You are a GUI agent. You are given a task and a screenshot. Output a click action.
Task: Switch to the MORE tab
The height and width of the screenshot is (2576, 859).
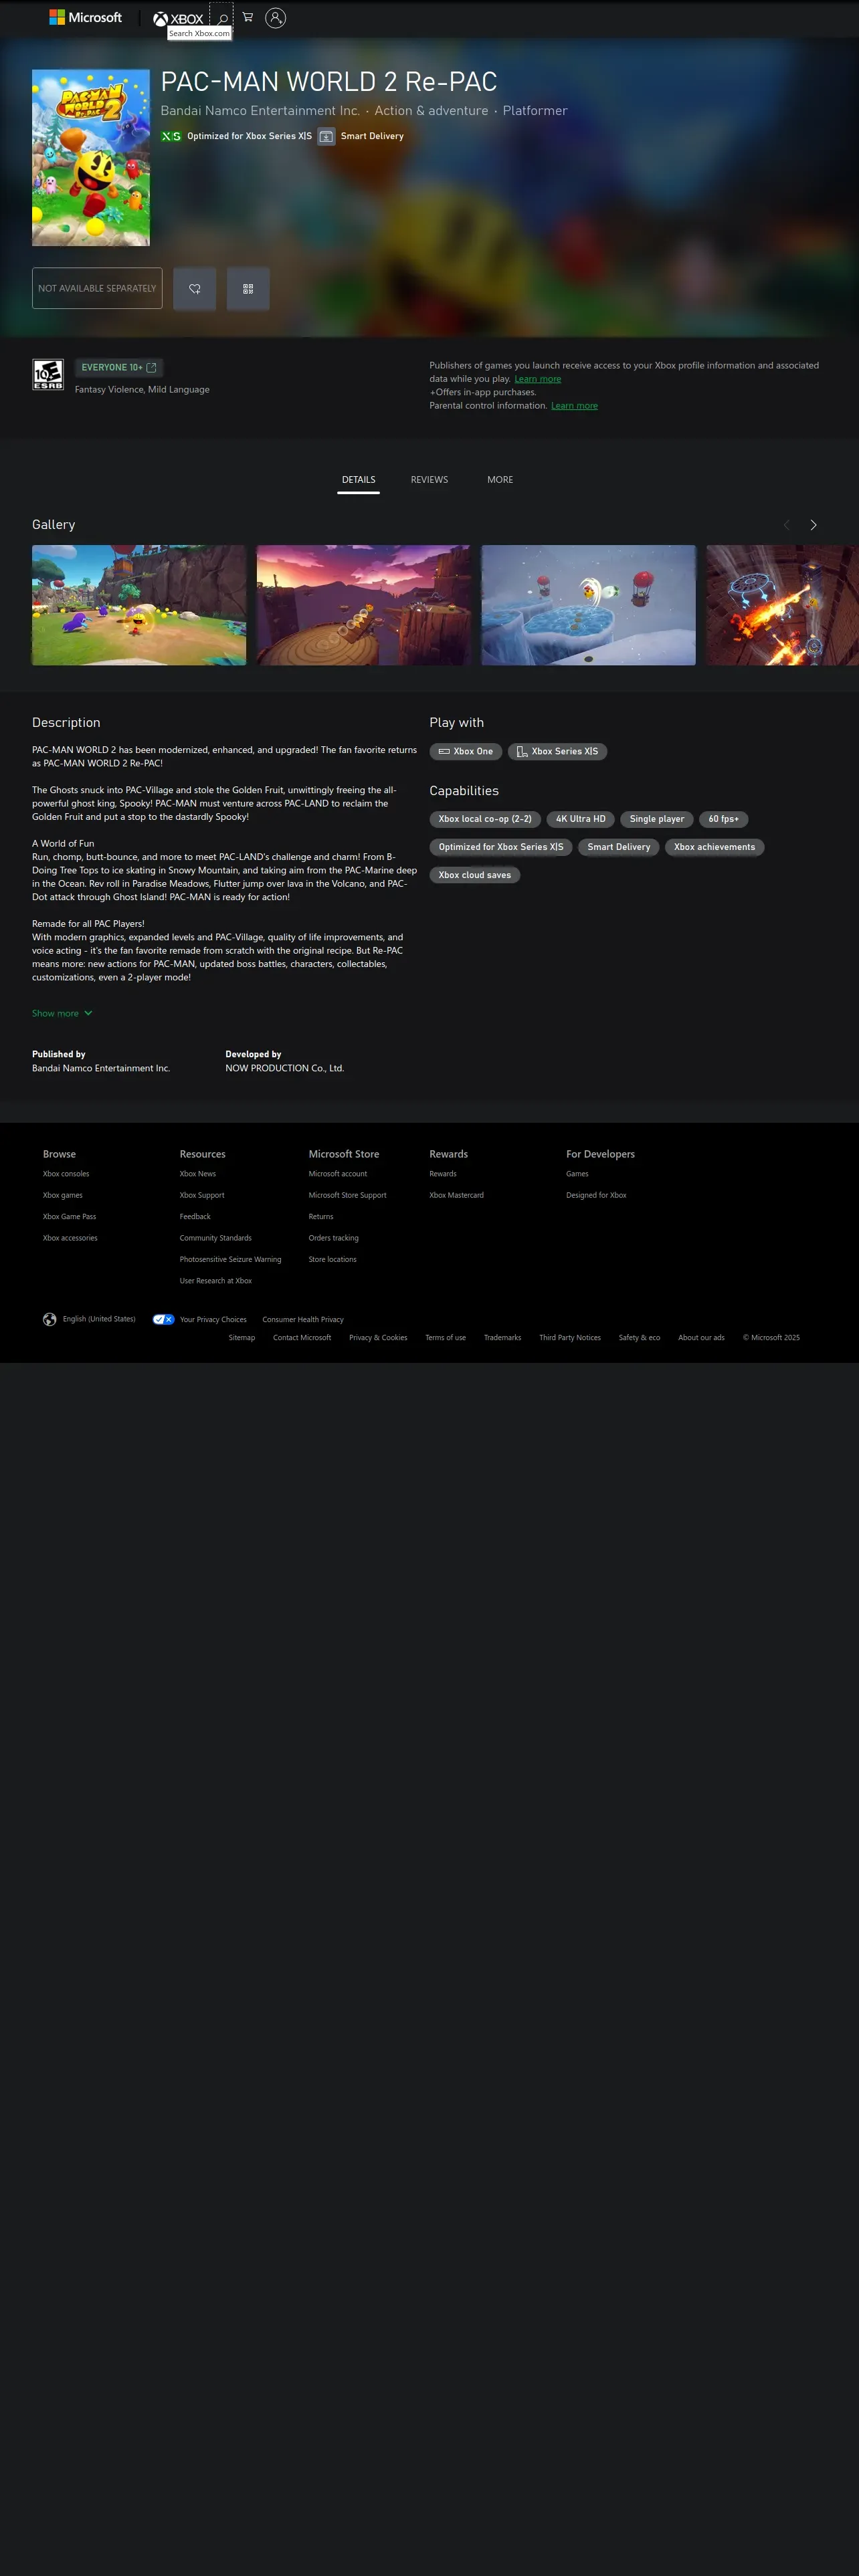pyautogui.click(x=500, y=480)
